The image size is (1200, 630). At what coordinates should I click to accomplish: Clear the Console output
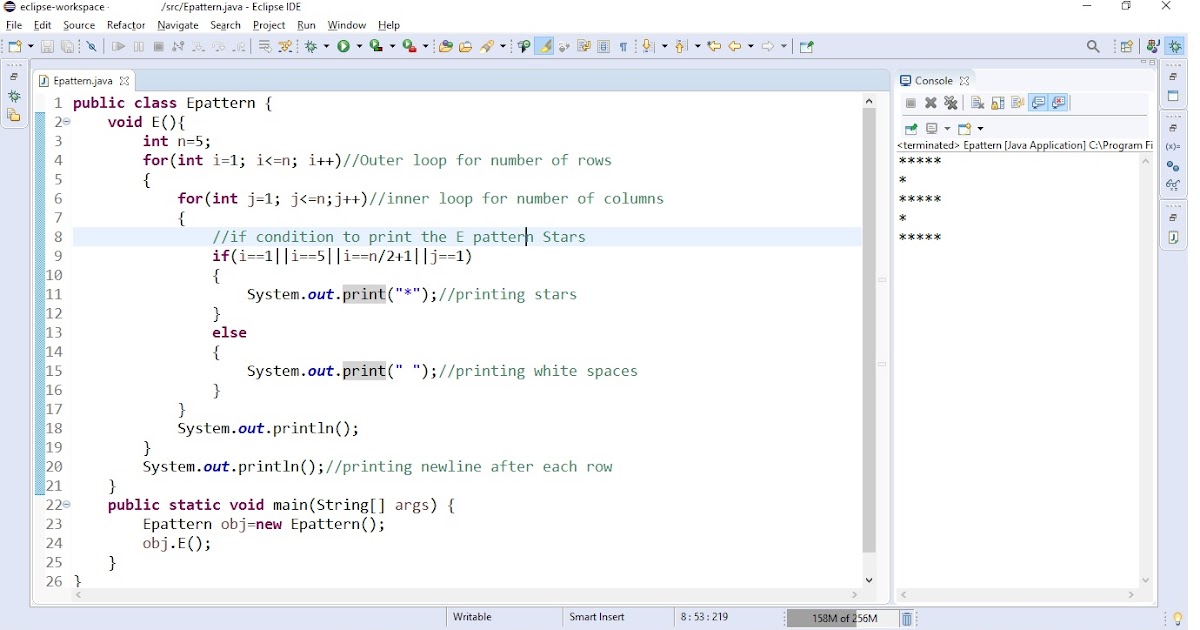[x=977, y=102]
